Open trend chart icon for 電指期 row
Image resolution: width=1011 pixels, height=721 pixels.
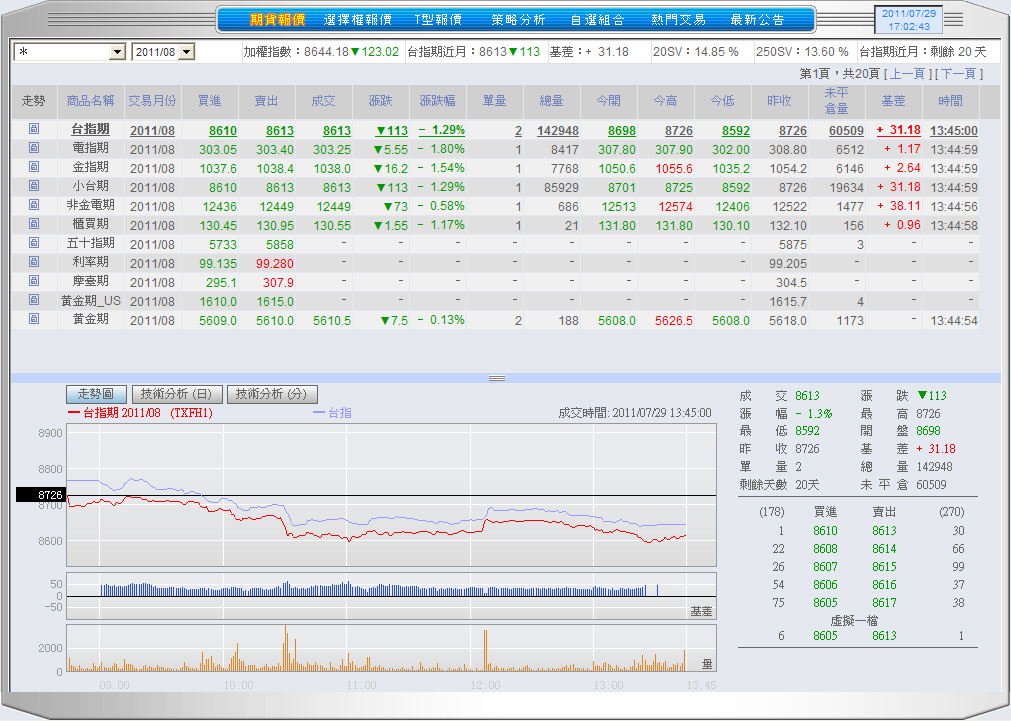point(34,148)
